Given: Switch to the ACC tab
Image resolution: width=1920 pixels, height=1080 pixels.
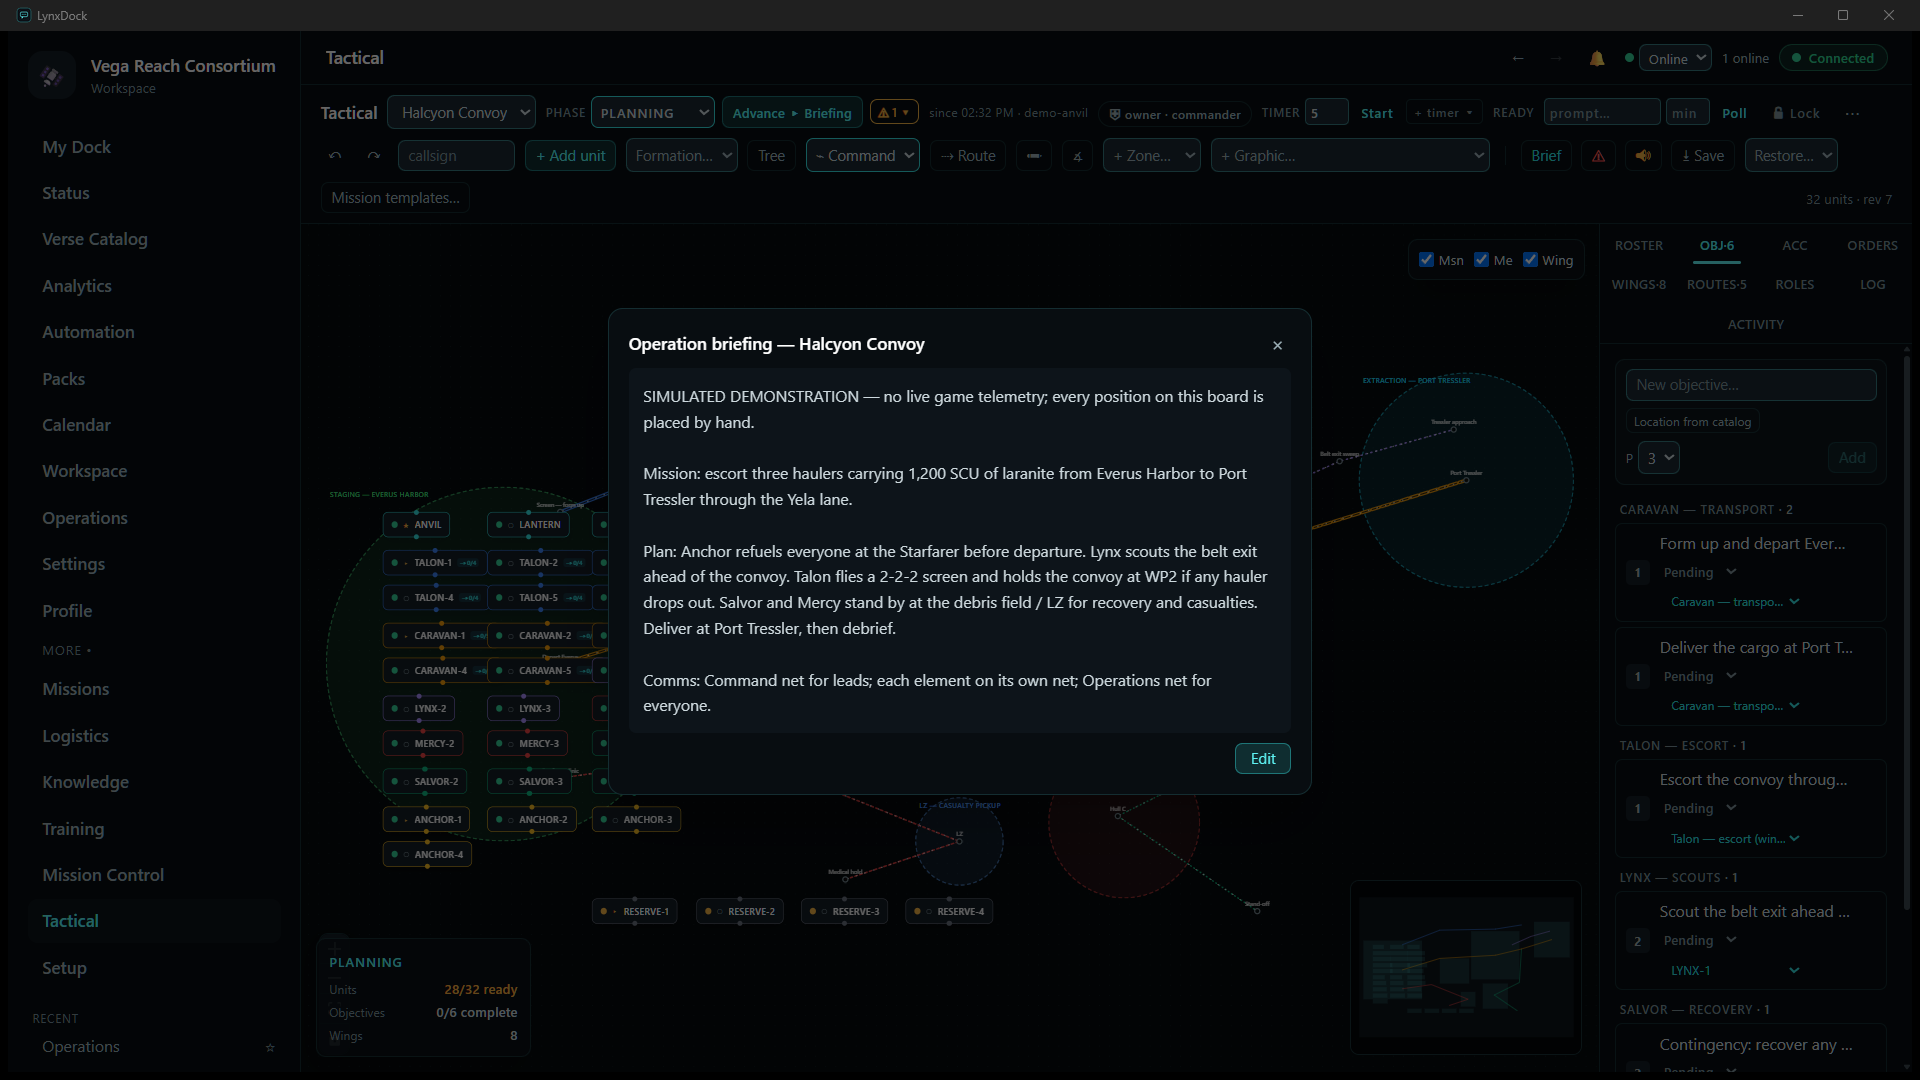Looking at the screenshot, I should [x=1794, y=246].
